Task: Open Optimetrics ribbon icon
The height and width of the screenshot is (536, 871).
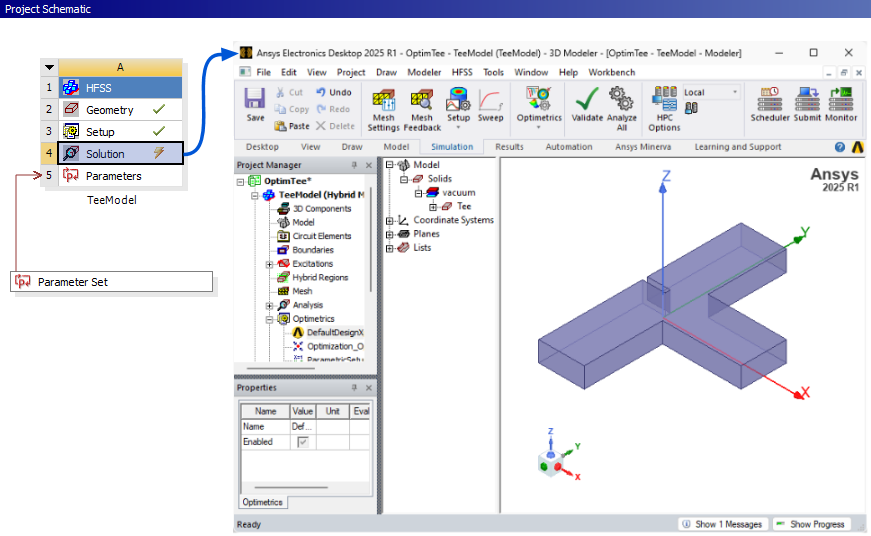Action: tap(539, 104)
